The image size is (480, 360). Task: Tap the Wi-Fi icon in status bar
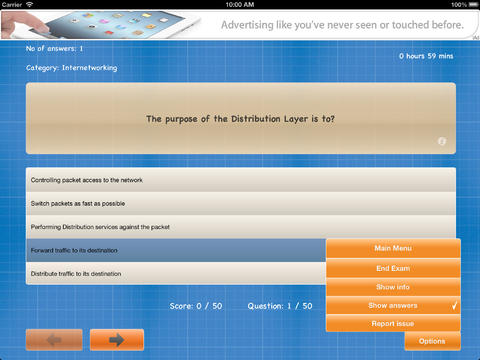coord(30,4)
